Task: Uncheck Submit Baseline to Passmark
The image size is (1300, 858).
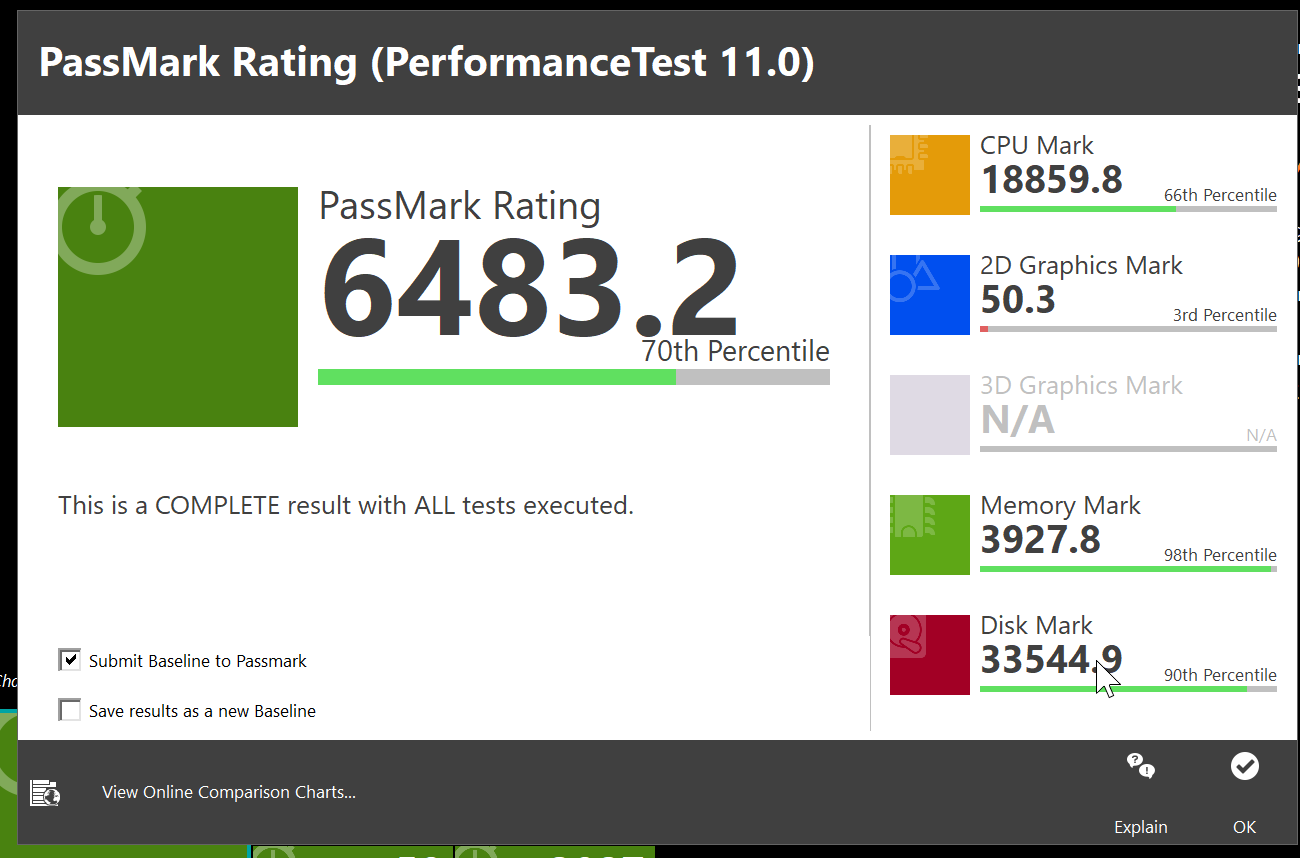Action: pos(70,660)
